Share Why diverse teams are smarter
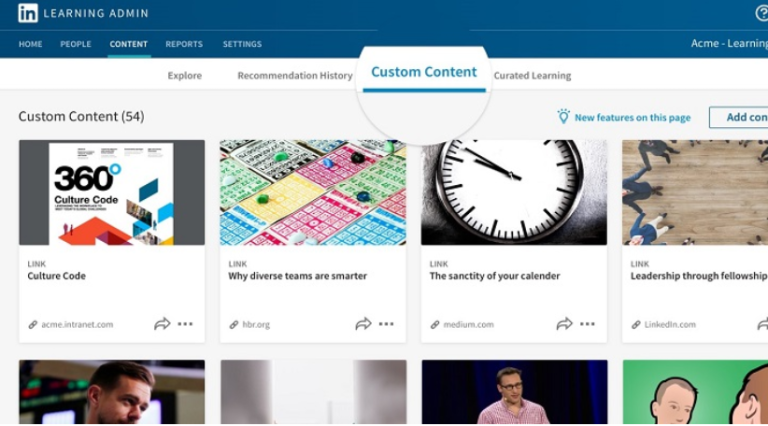The width and height of the screenshot is (768, 426). [x=363, y=324]
